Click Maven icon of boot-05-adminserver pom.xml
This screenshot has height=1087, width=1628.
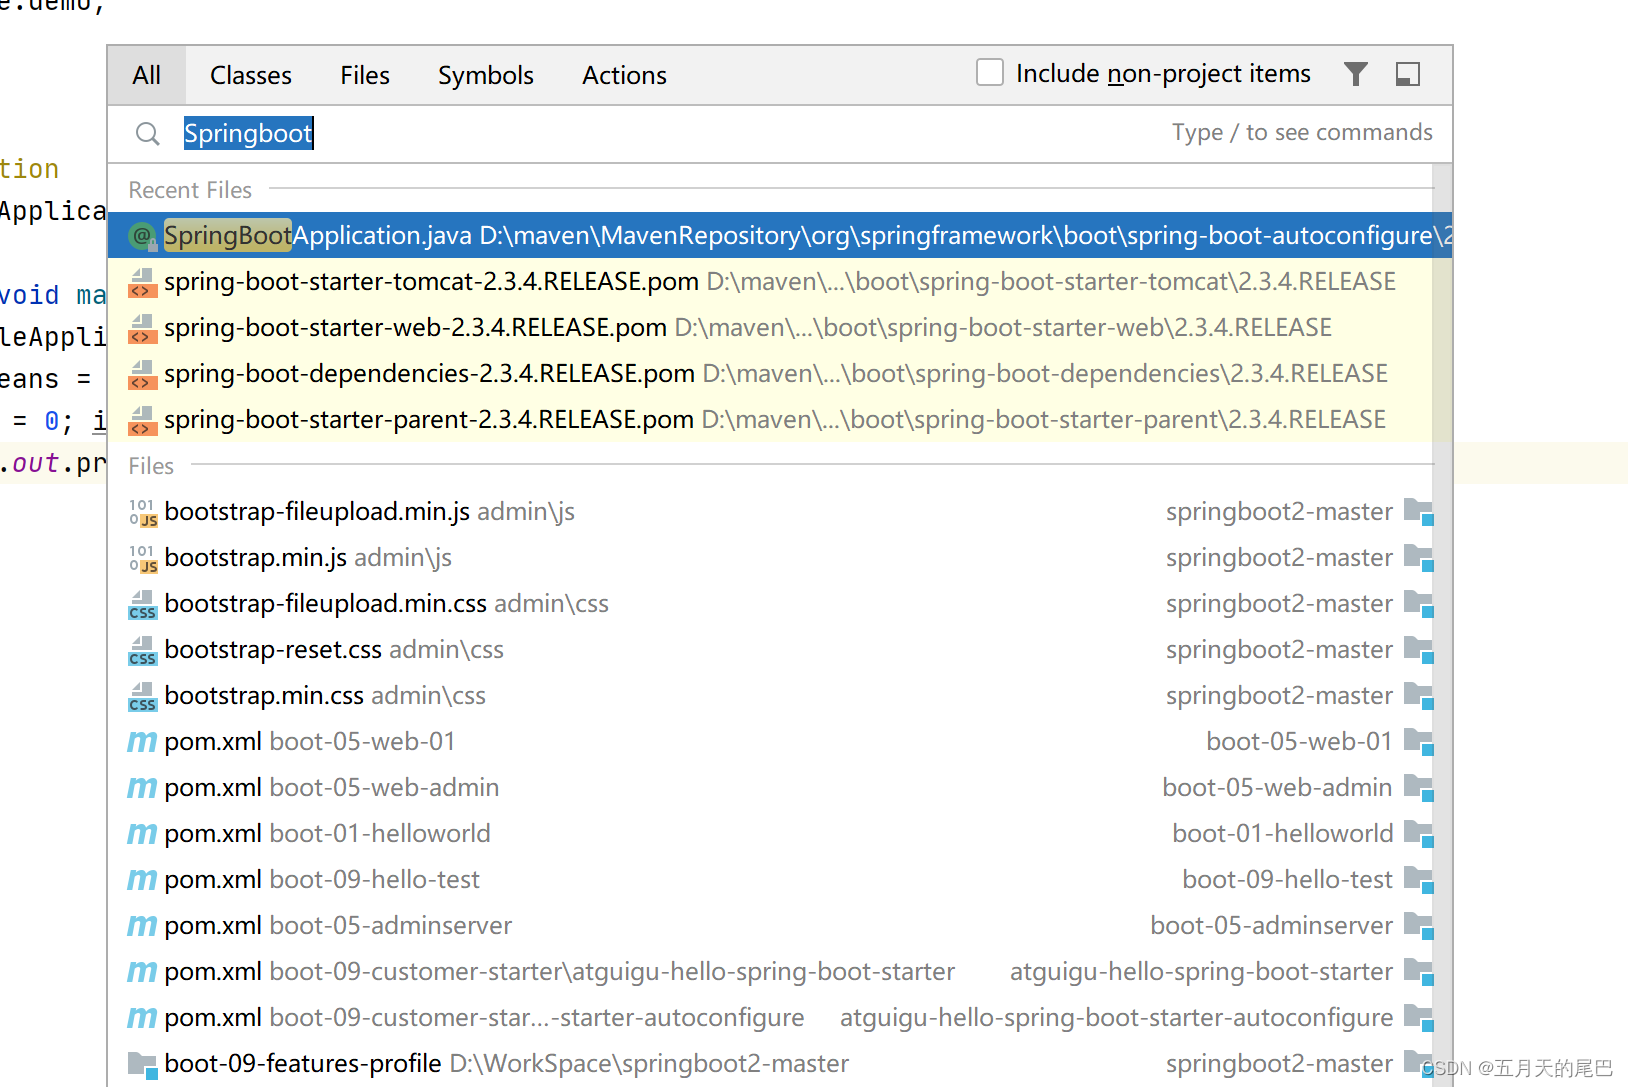pos(142,926)
